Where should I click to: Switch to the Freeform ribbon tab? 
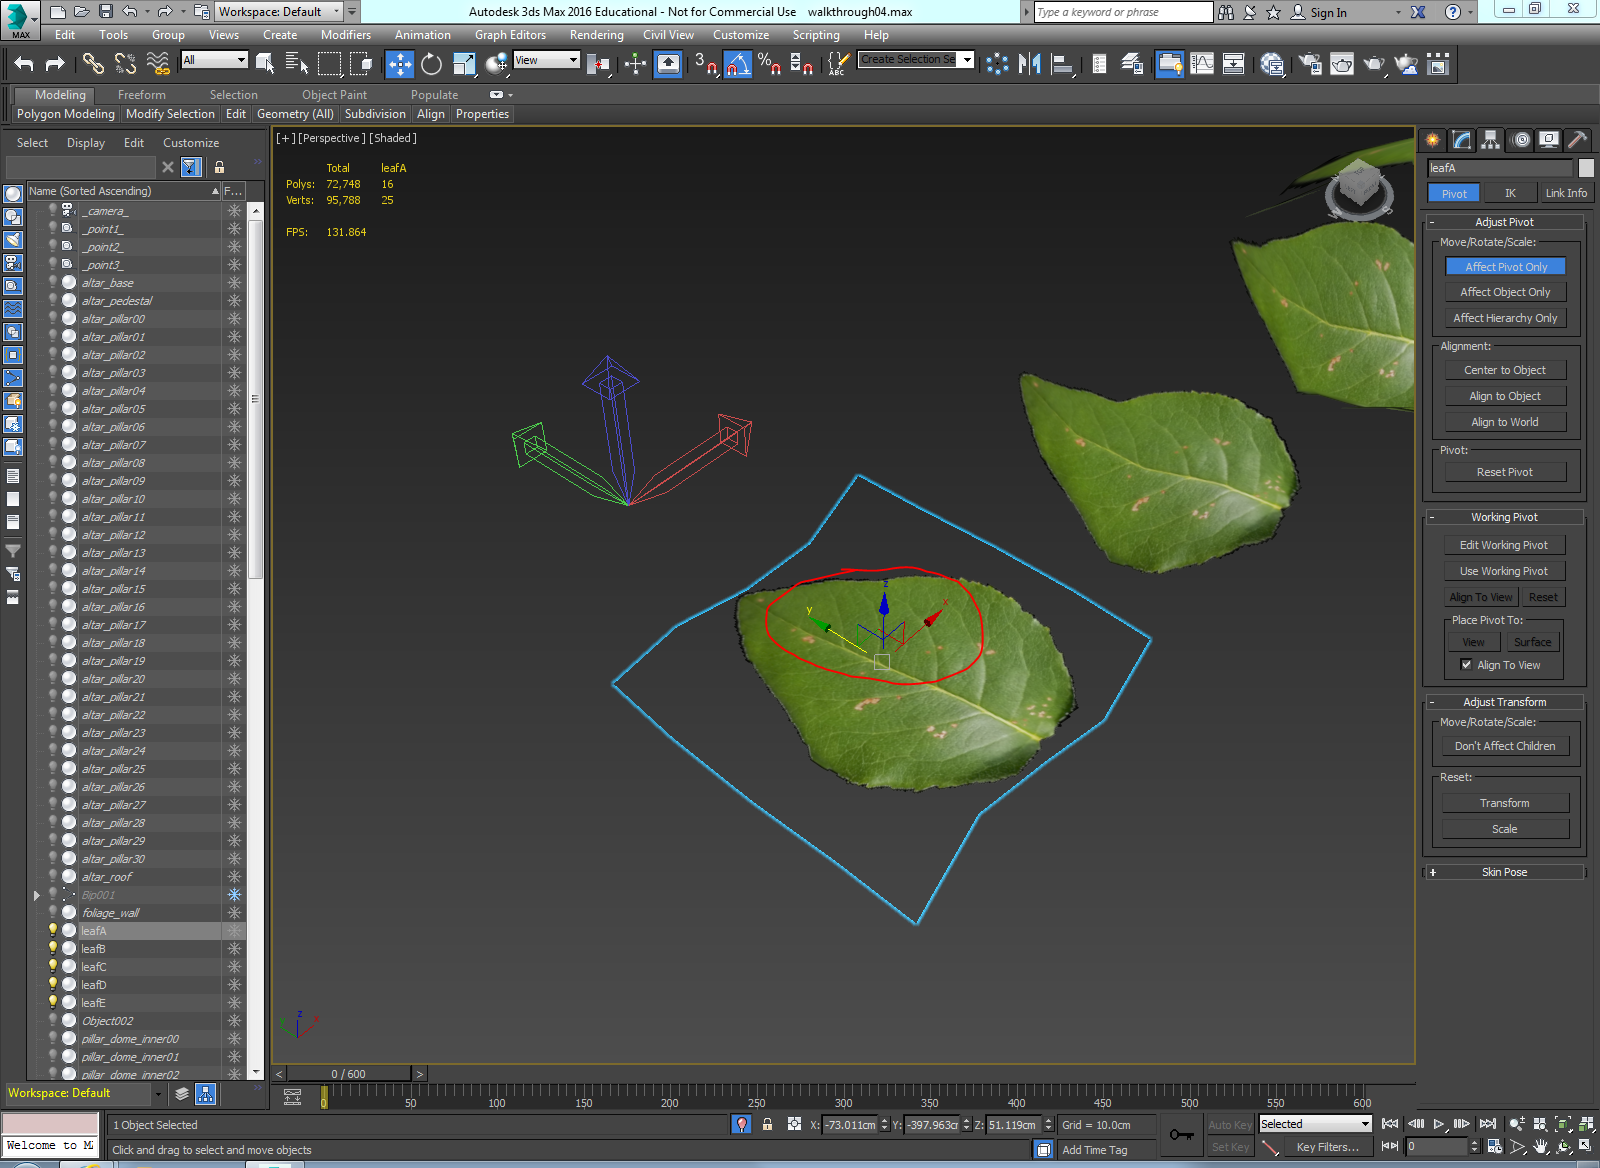pyautogui.click(x=141, y=94)
